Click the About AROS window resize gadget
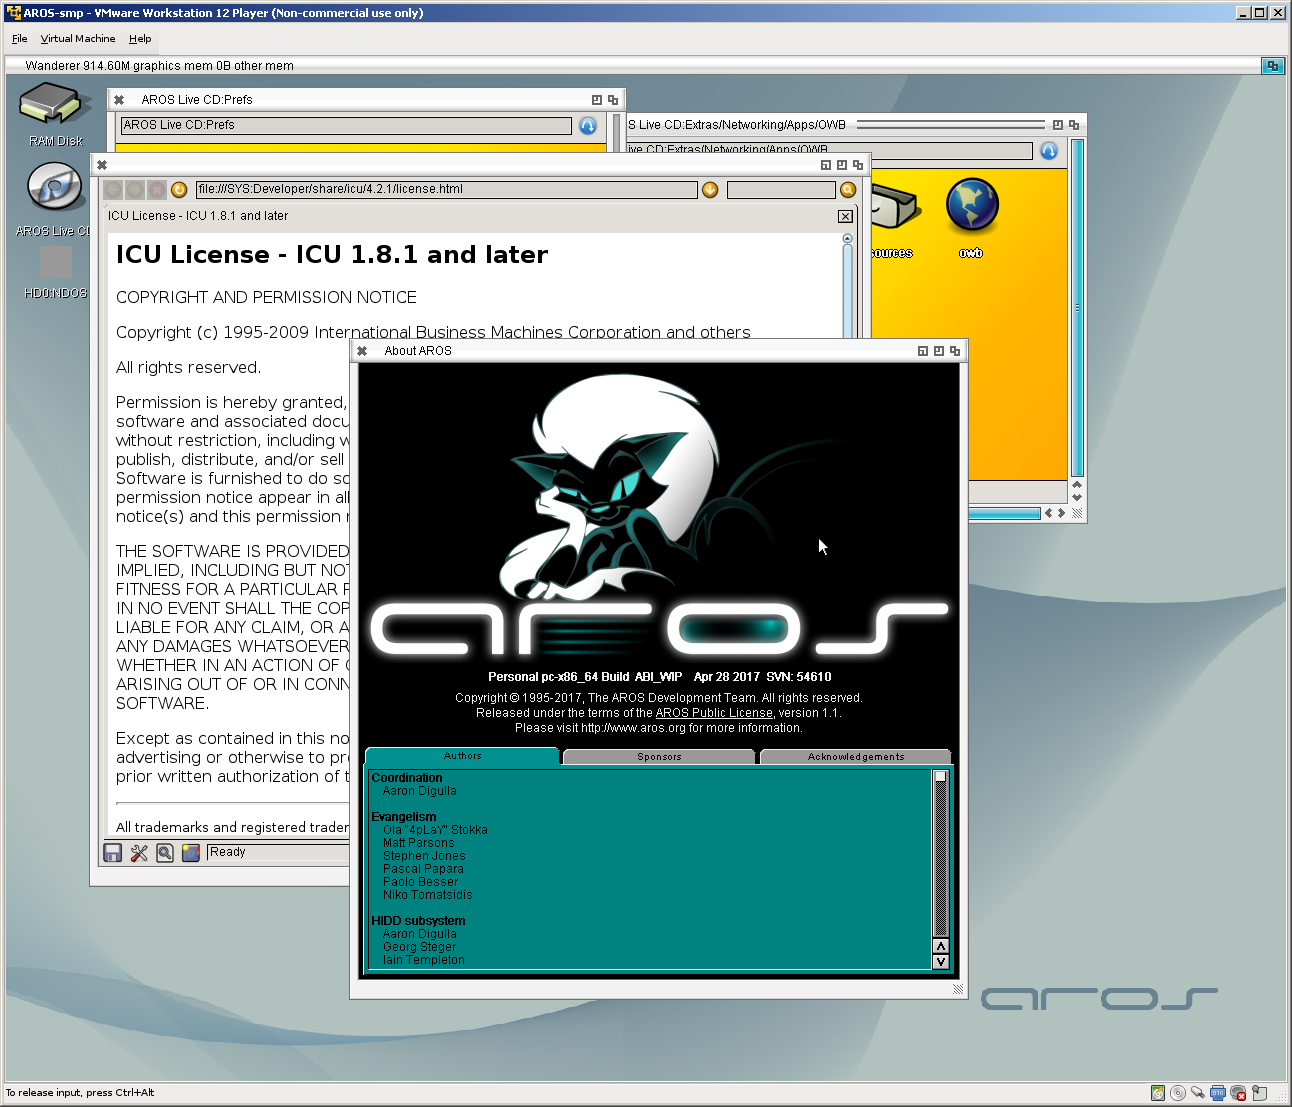1292x1107 pixels. 958,989
